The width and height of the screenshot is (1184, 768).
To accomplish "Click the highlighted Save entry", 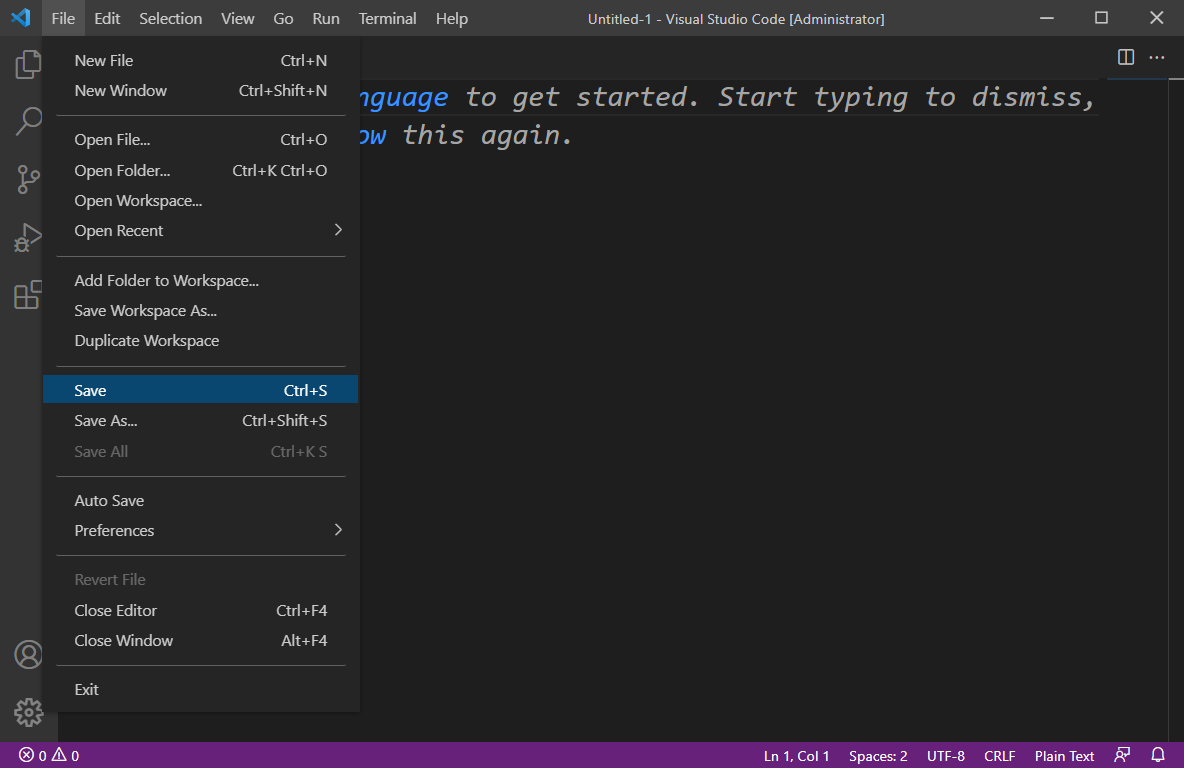I will (x=200, y=390).
